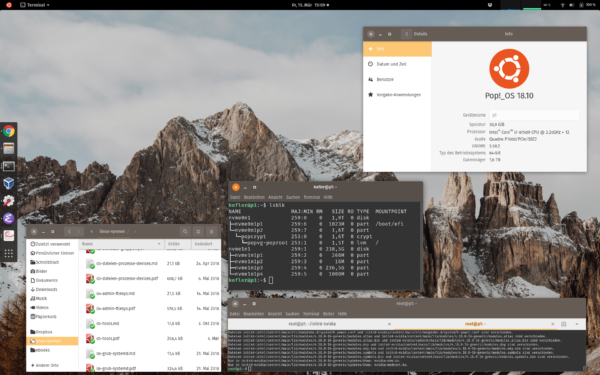Open the Dropbox folder in file sidebar
Screen dimensions: 600x375
click(52, 332)
